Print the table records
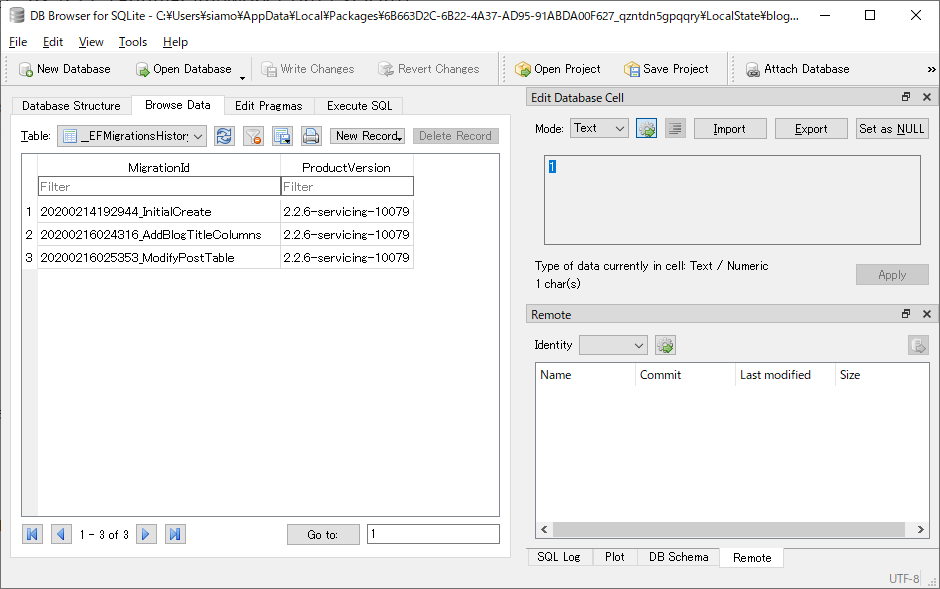940x589 pixels. click(x=310, y=137)
